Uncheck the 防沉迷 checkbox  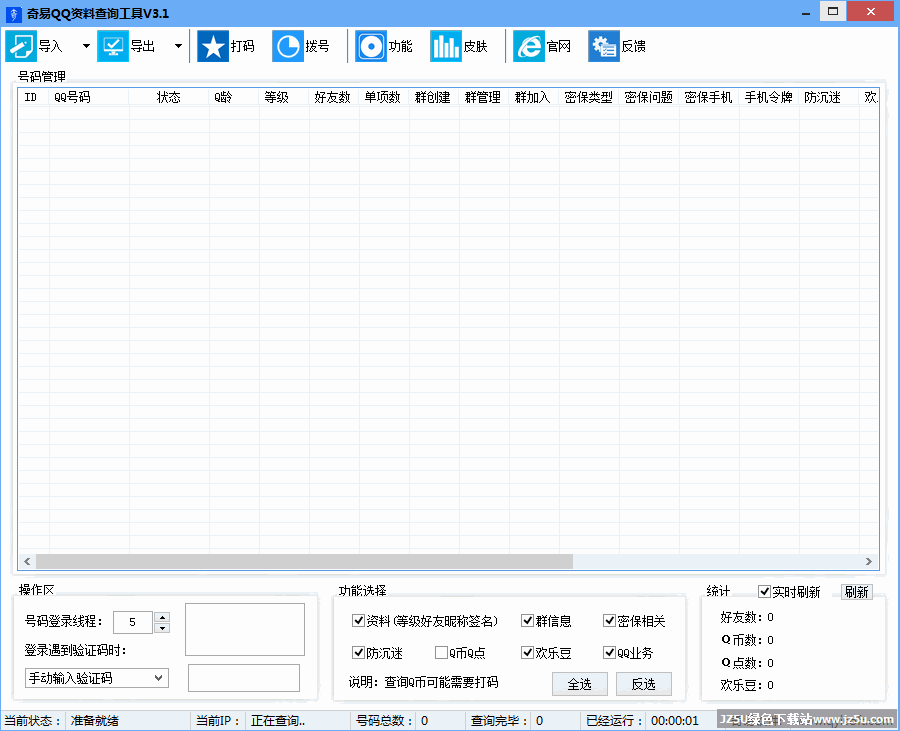click(x=358, y=652)
